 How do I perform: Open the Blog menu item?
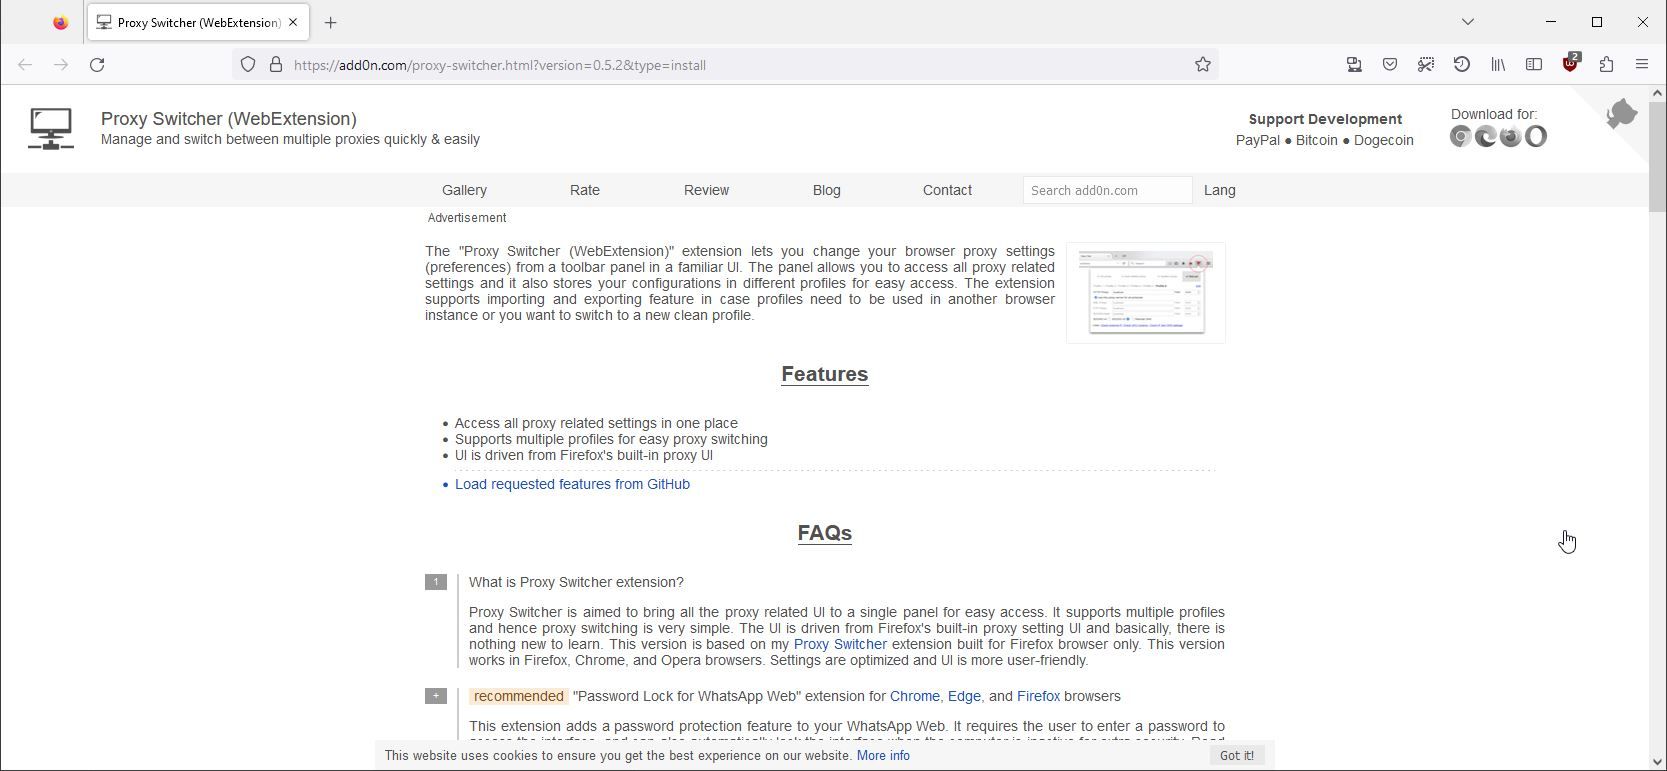[x=827, y=190]
